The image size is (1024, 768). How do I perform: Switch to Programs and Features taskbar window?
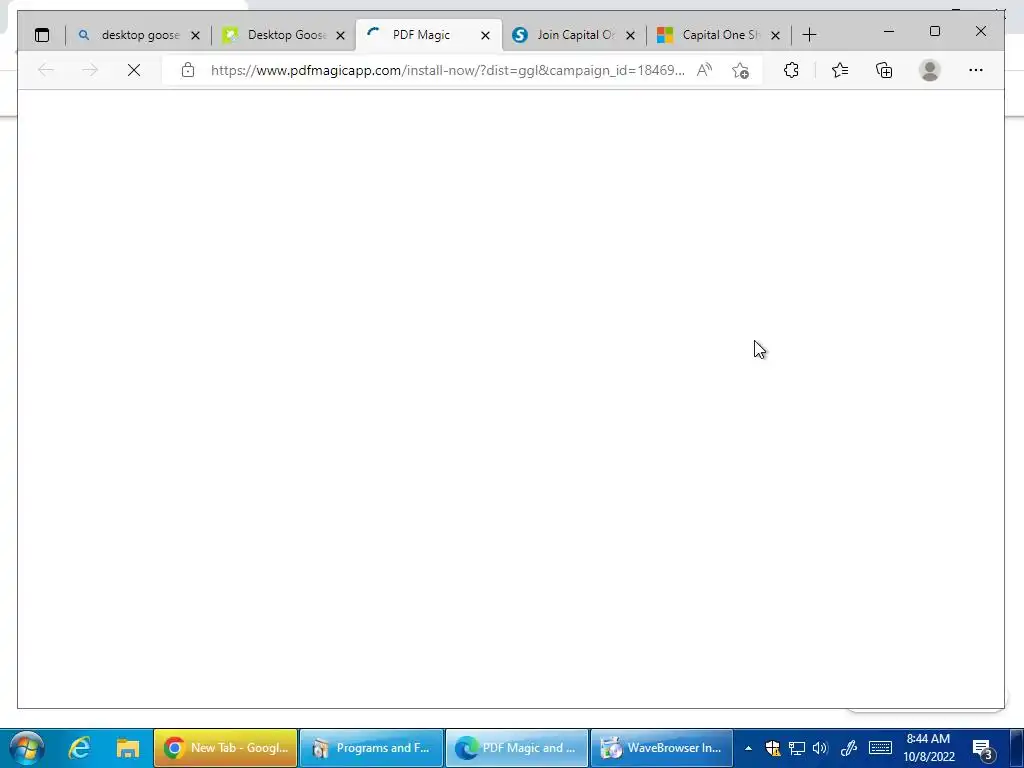point(371,748)
